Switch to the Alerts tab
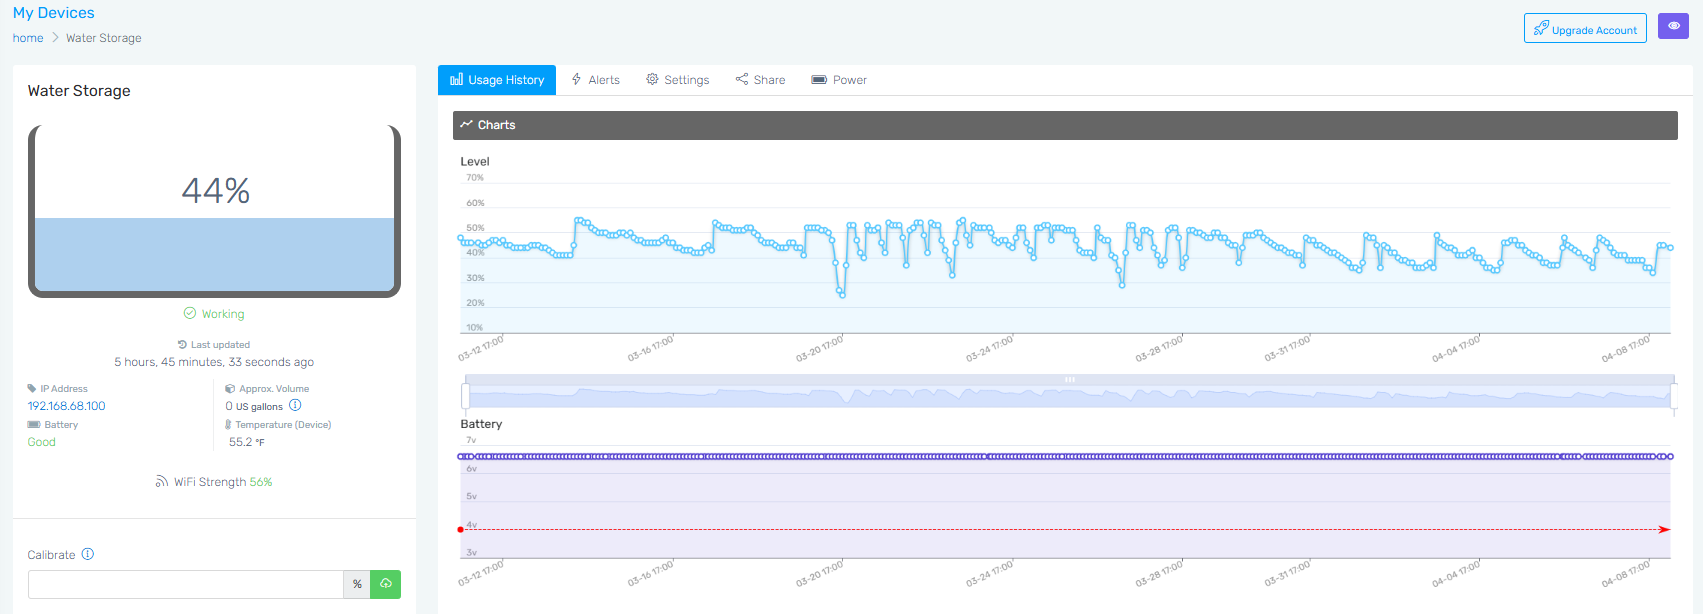Screen dimensions: 1703x614 tap(595, 80)
